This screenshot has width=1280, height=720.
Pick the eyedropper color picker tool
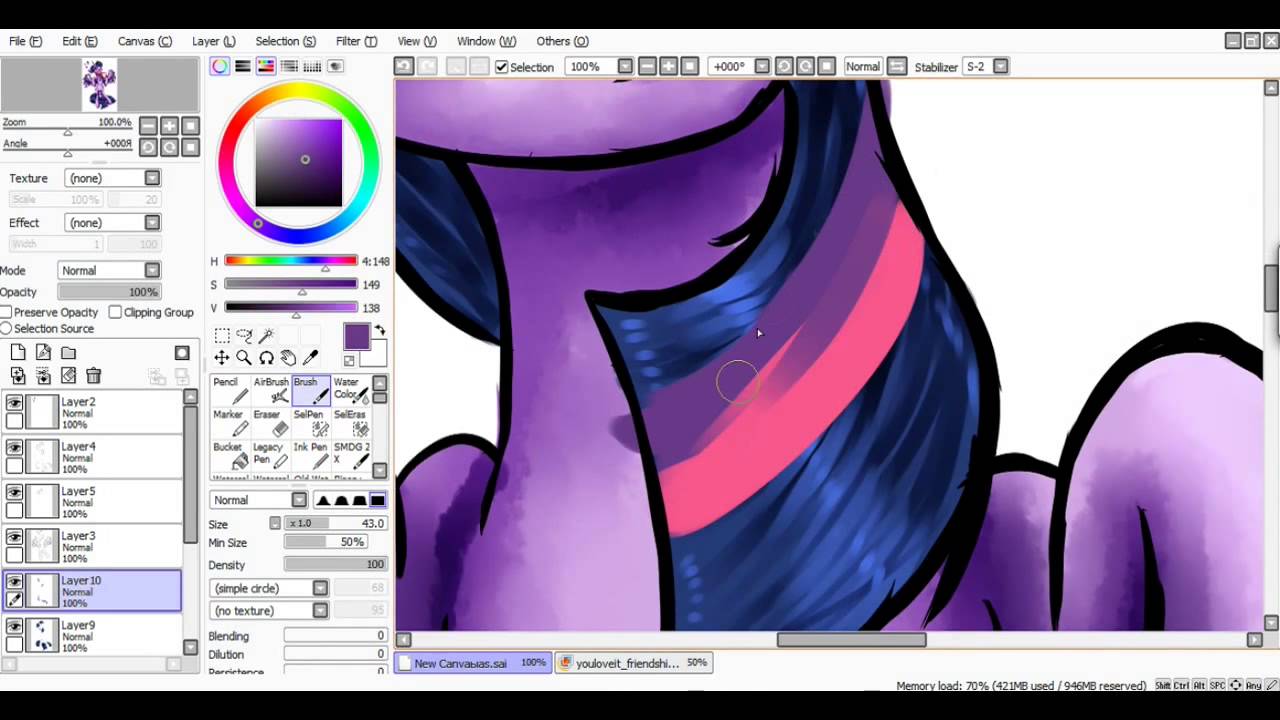(x=310, y=358)
